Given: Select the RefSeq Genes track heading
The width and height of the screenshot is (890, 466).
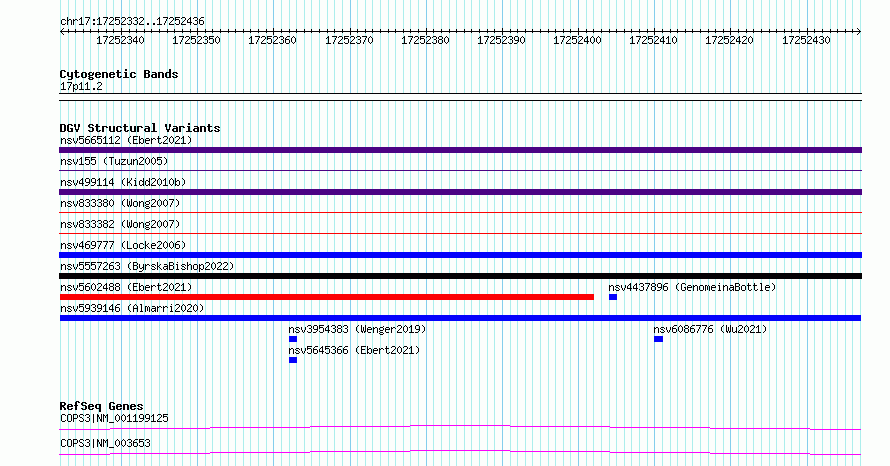Looking at the screenshot, I should point(102,406).
